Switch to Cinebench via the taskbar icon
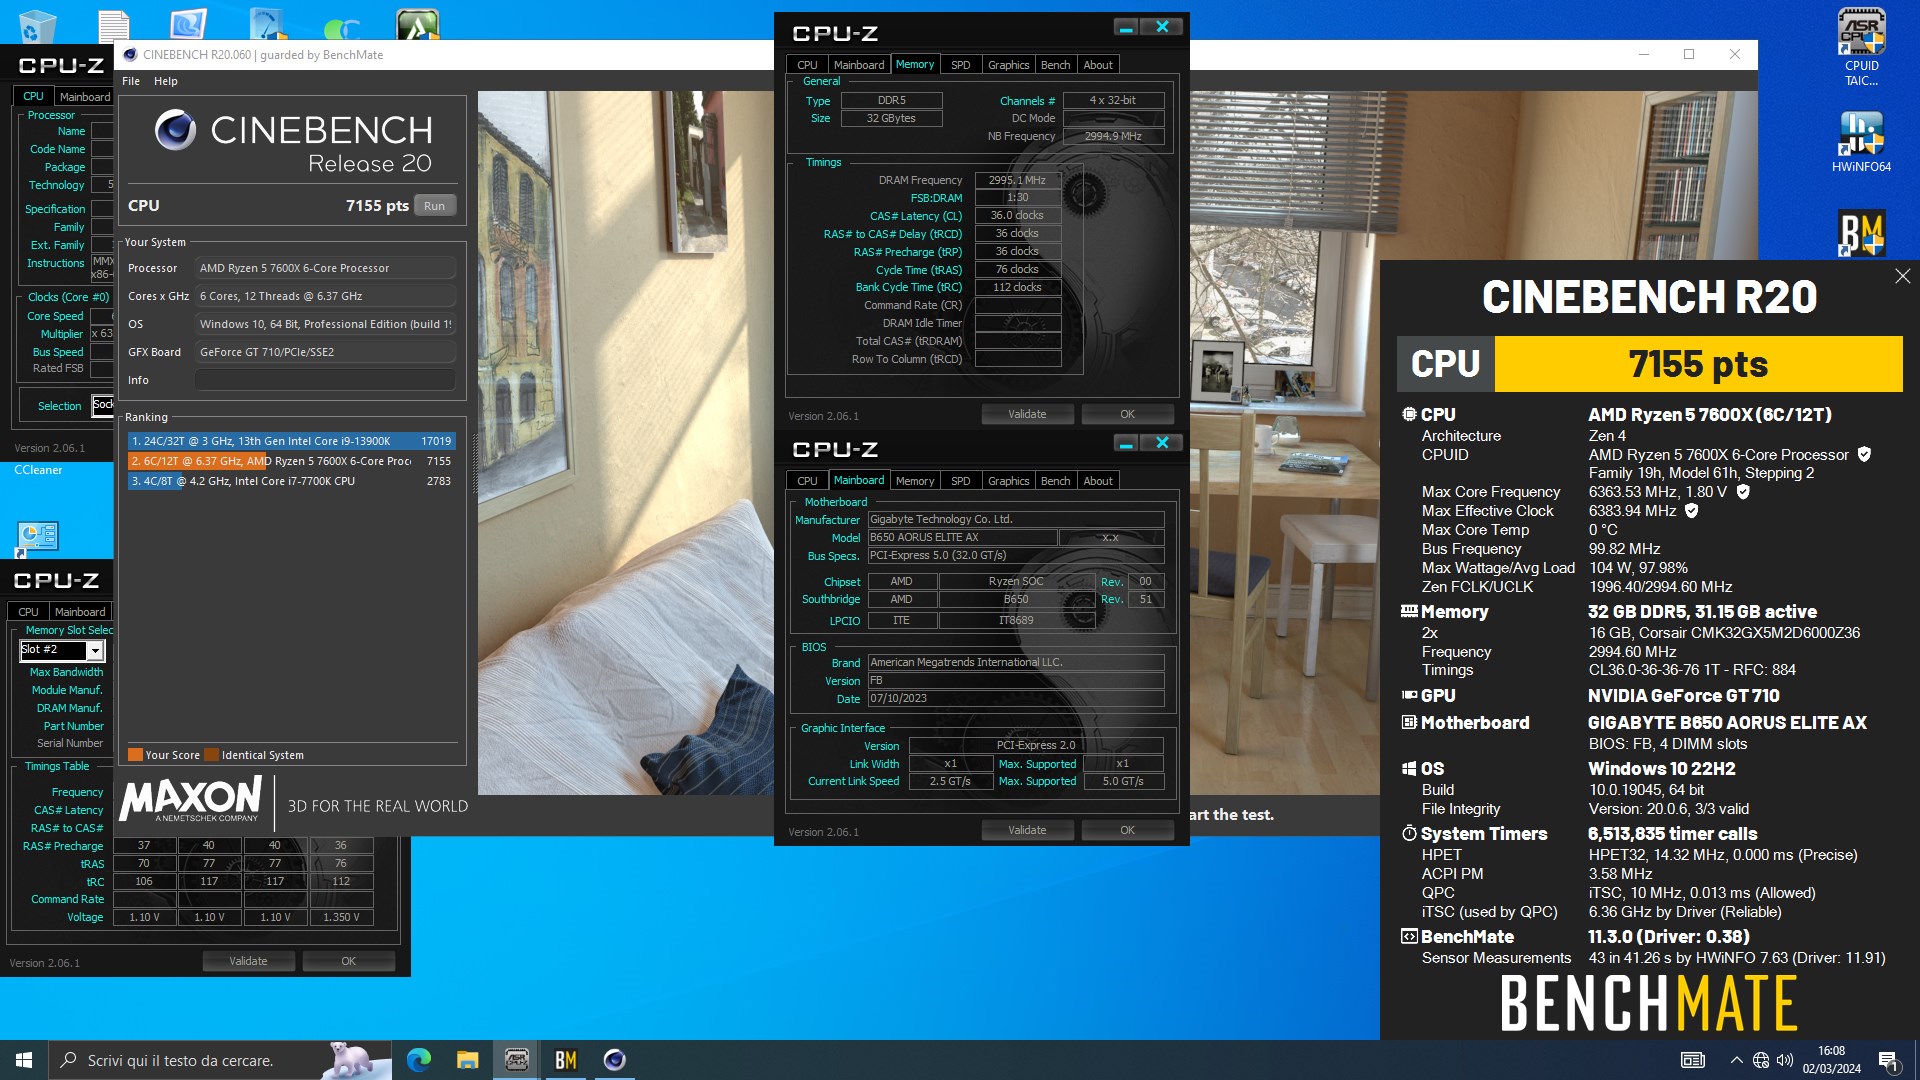This screenshot has width=1920, height=1080. [614, 1060]
